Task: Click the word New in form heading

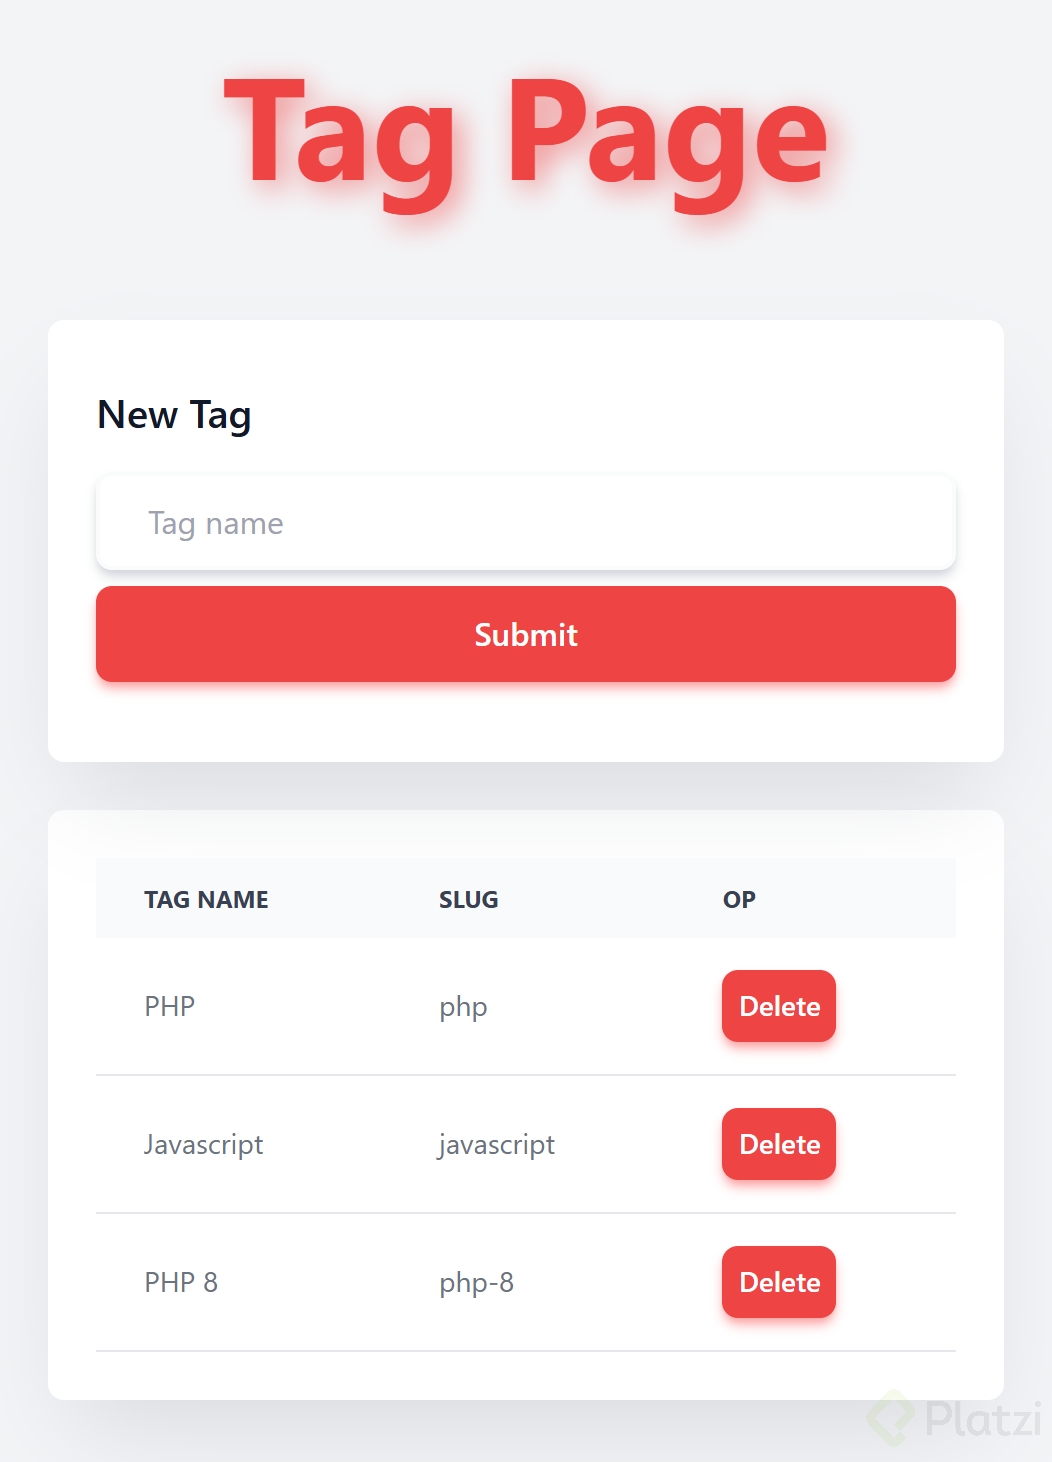Action: click(137, 415)
